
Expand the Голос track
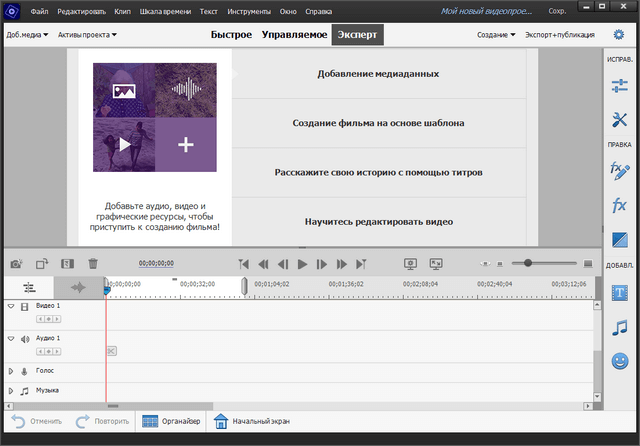click(11, 371)
